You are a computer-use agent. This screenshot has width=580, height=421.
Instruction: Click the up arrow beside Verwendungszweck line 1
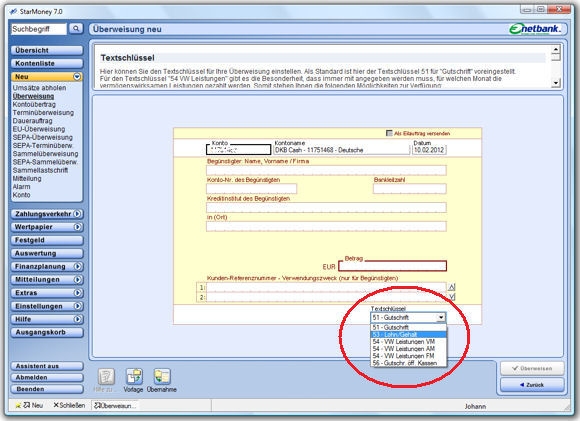(x=451, y=287)
